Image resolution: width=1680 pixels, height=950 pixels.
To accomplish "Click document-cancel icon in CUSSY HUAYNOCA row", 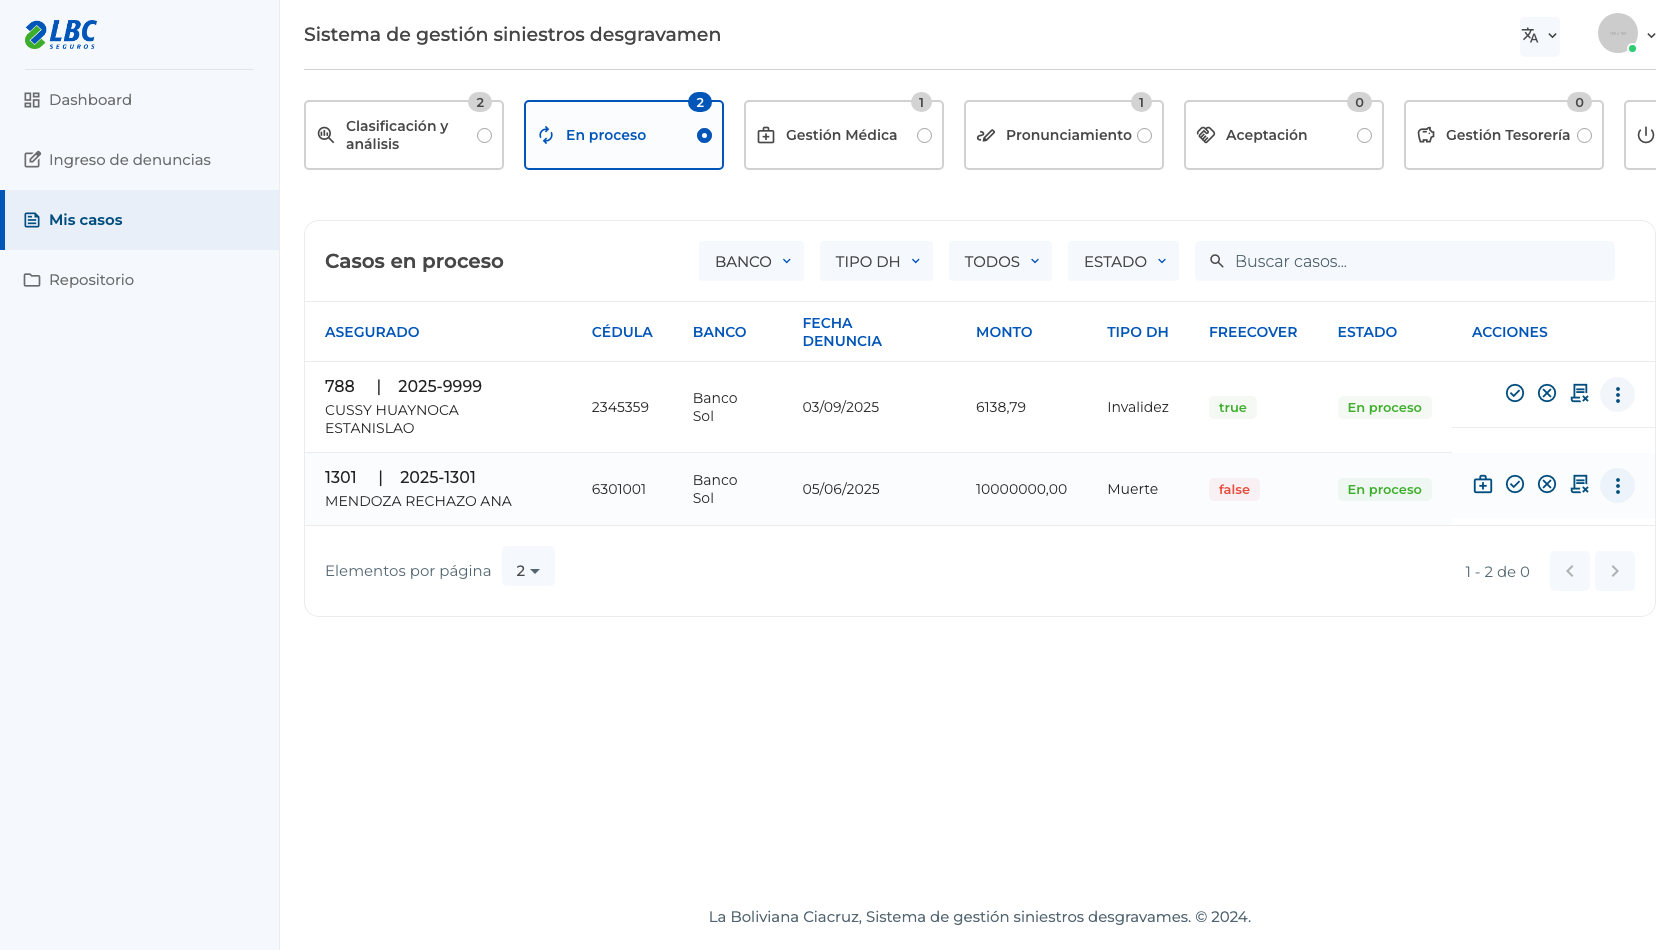I will pyautogui.click(x=1580, y=393).
